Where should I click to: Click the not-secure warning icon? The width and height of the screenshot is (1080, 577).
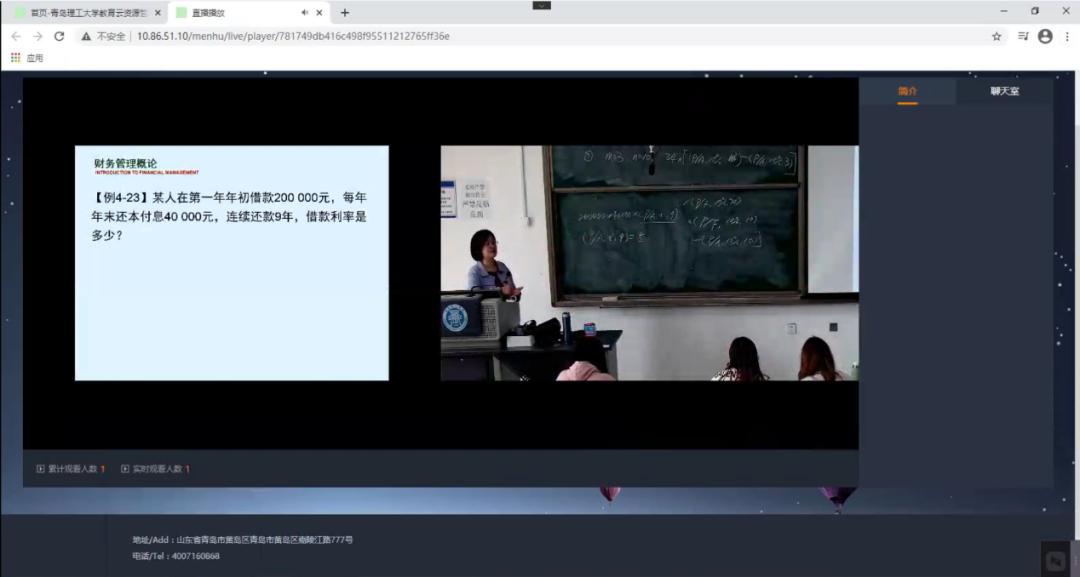[x=87, y=36]
